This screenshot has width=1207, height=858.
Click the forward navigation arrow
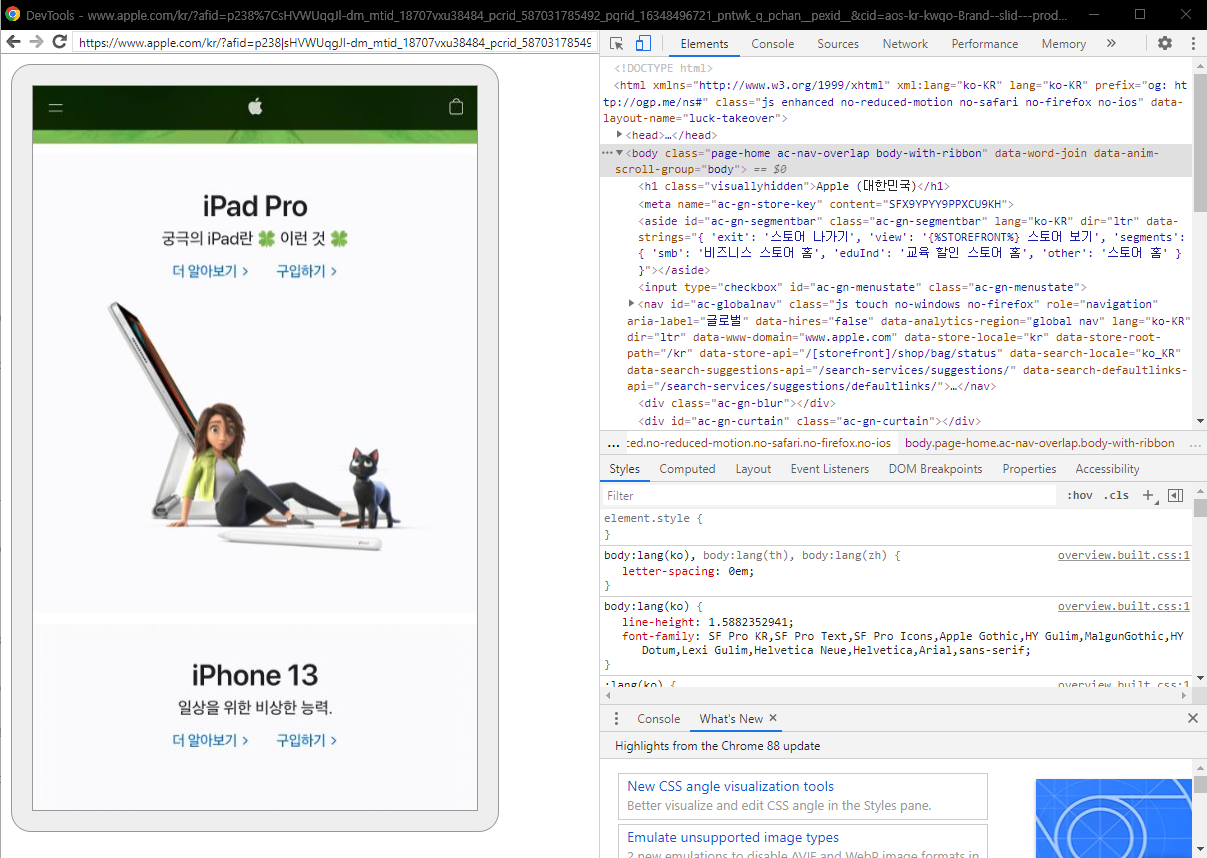point(36,42)
